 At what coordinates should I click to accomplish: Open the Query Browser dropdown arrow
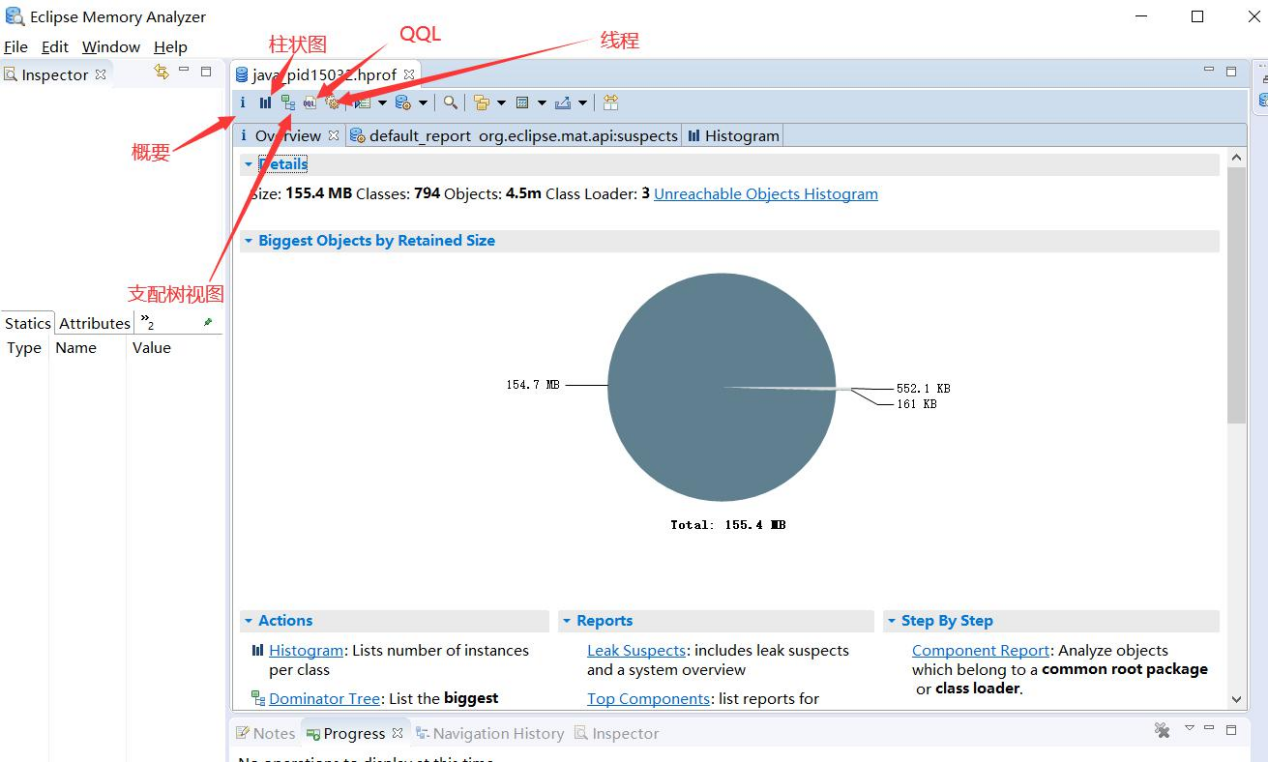coord(422,103)
